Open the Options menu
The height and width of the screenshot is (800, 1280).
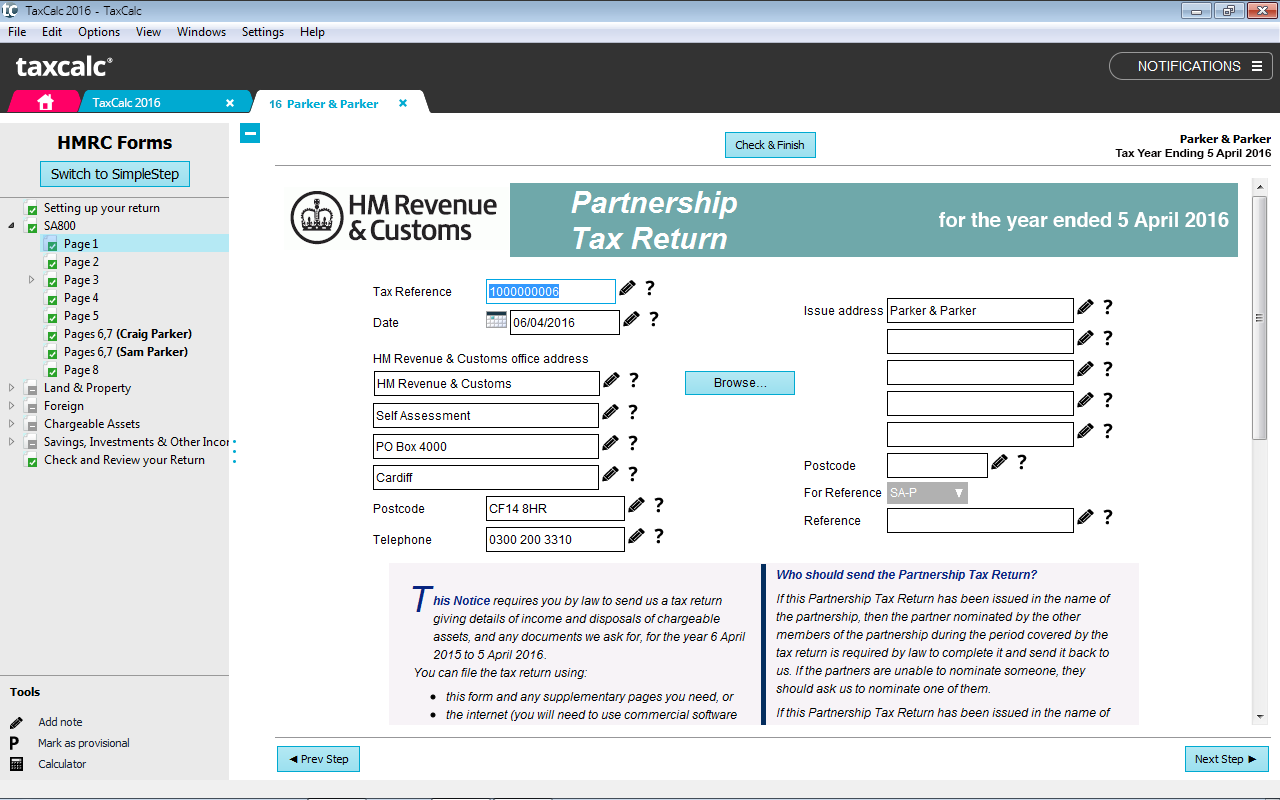(x=99, y=32)
